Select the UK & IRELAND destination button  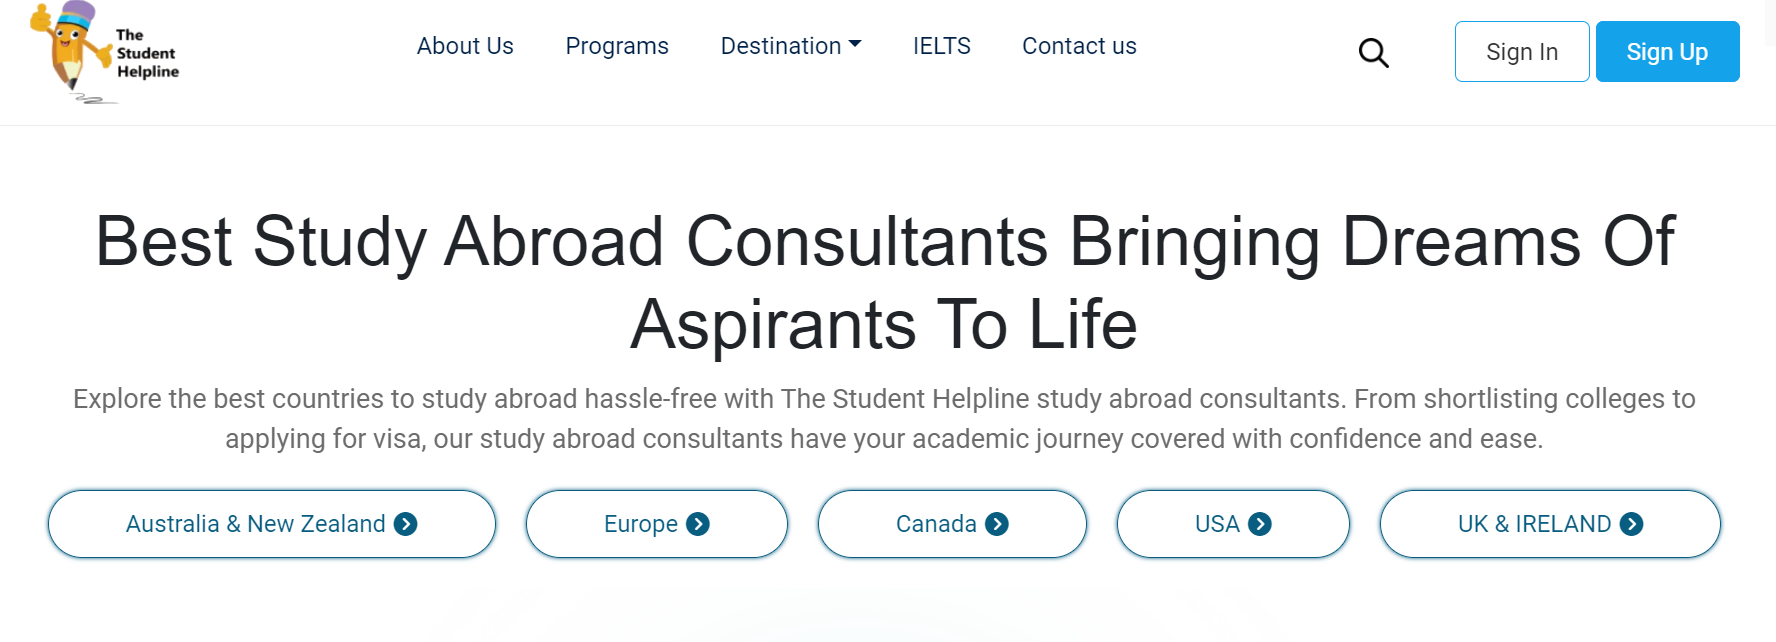tap(1550, 524)
